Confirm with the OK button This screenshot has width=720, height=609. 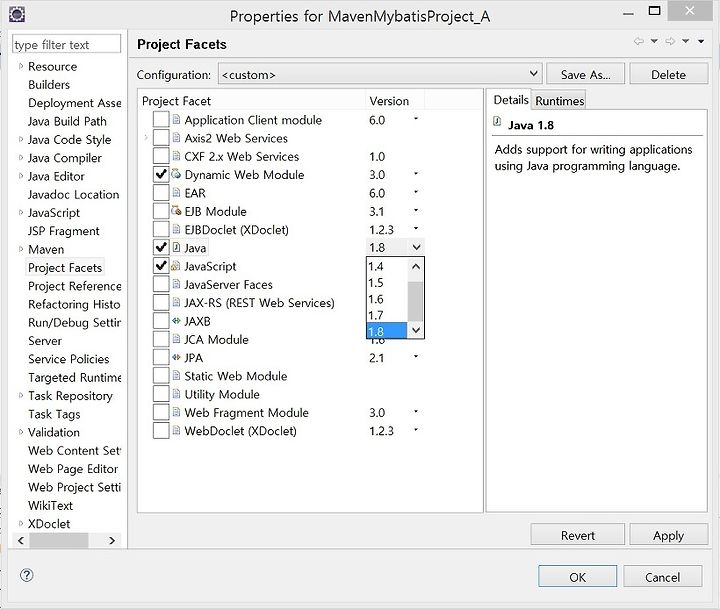click(x=577, y=577)
